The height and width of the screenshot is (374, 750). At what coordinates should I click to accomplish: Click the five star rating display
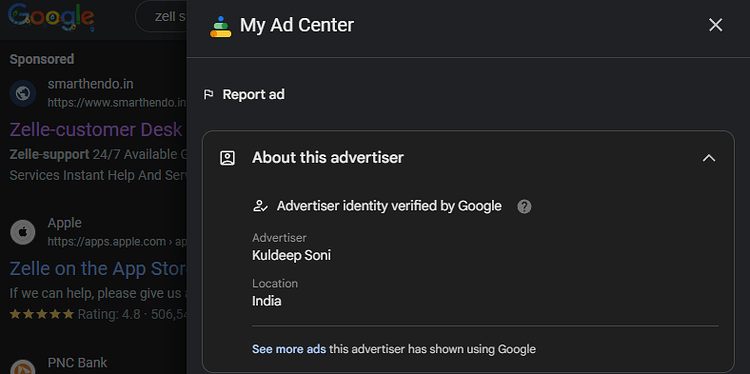point(42,314)
